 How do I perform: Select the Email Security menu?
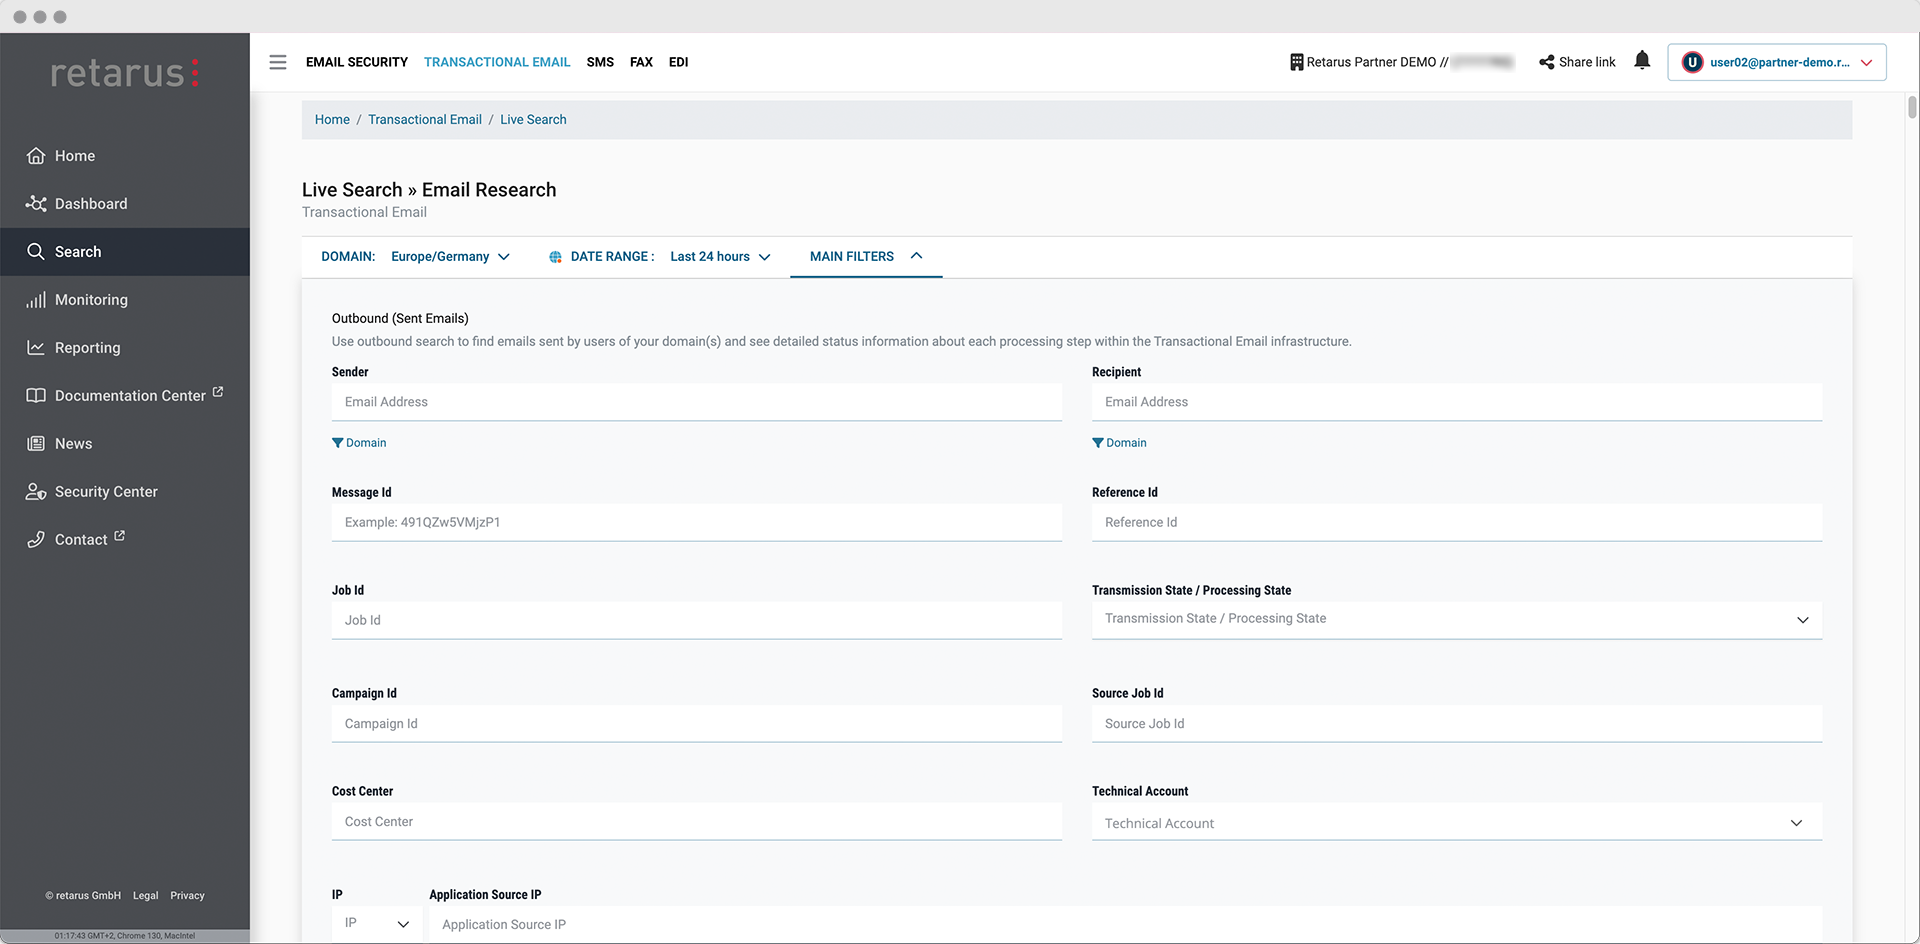[x=357, y=62]
